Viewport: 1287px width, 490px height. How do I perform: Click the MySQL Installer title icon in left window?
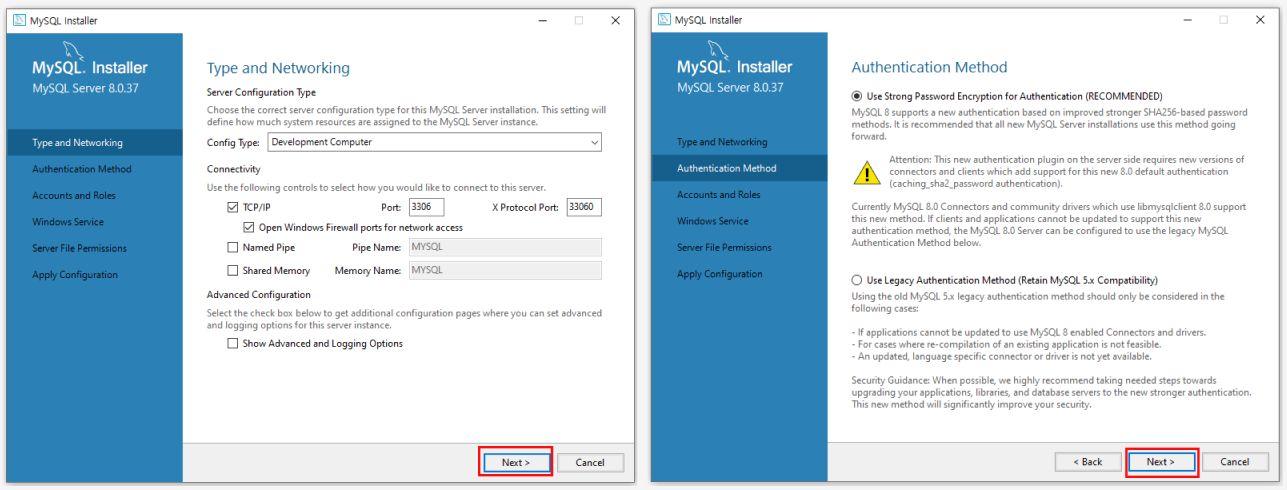[x=20, y=20]
